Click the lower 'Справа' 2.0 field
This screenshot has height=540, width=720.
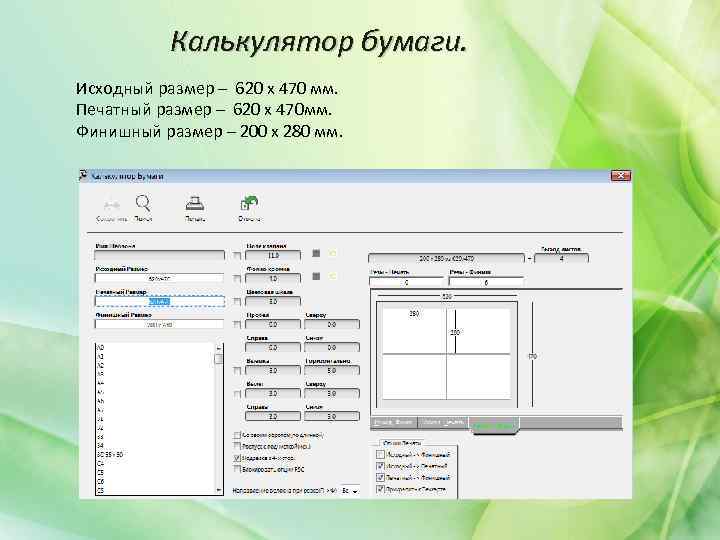click(x=273, y=416)
